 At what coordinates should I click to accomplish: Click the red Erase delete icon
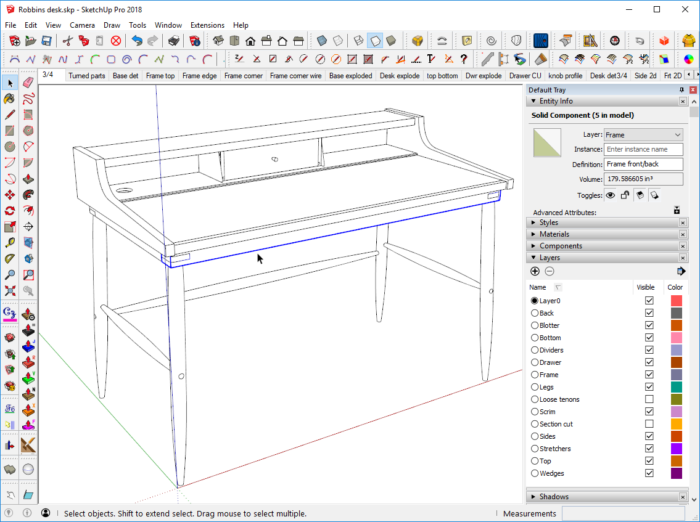pyautogui.click(x=116, y=41)
